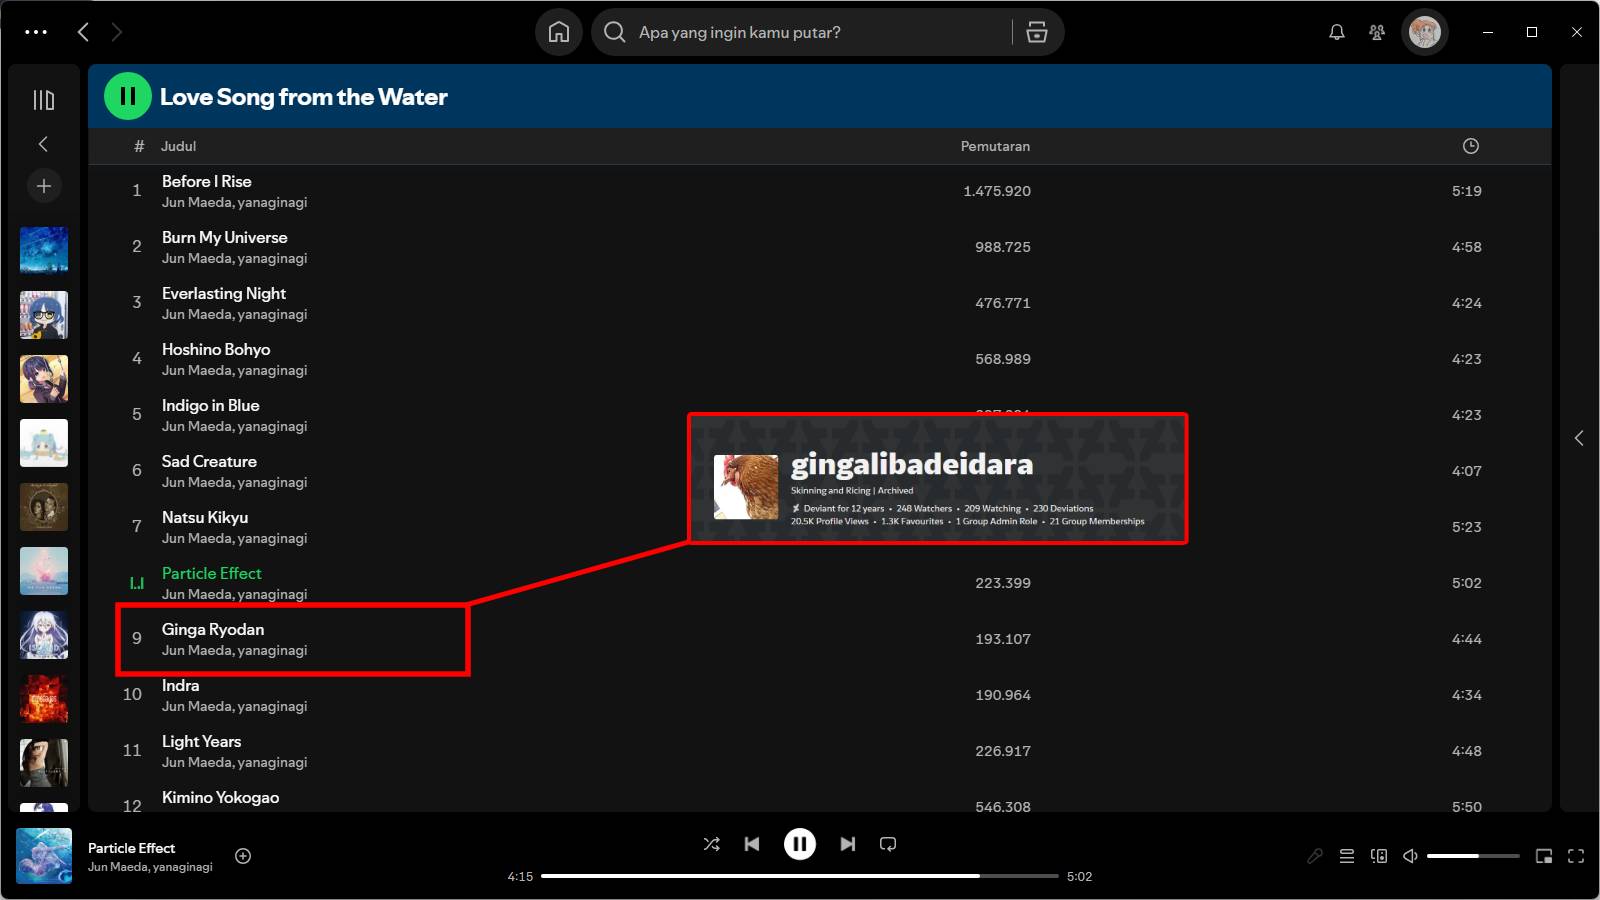The width and height of the screenshot is (1600, 900).
Task: Mute the volume with the speaker icon
Action: point(1410,856)
